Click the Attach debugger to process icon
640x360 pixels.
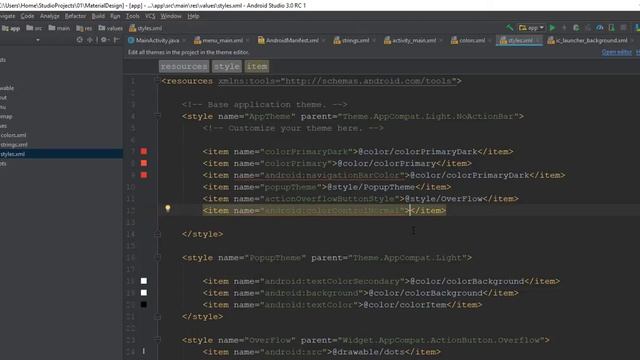[611, 28]
